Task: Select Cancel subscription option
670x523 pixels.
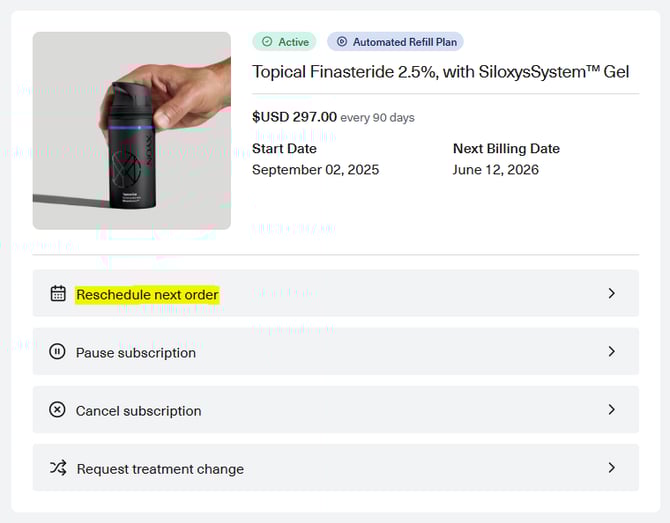Action: tap(138, 411)
